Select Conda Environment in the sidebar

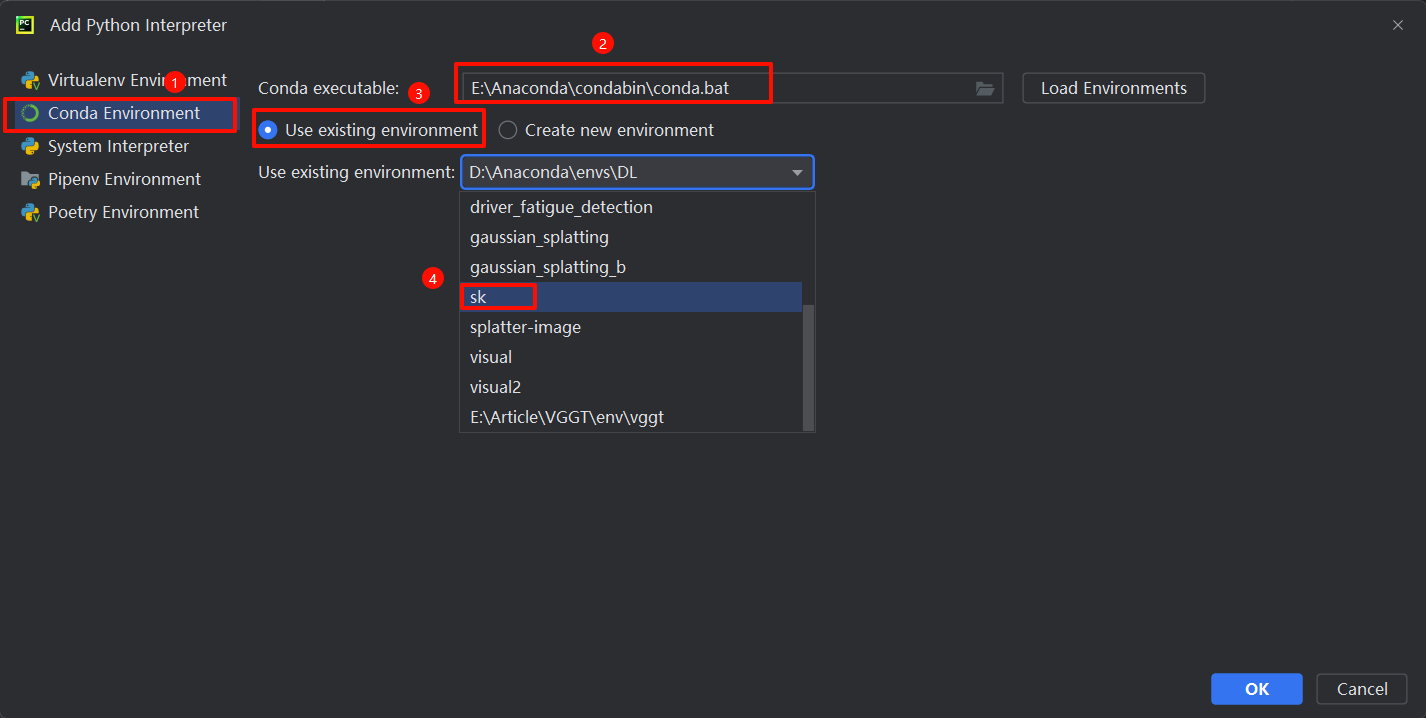125,113
